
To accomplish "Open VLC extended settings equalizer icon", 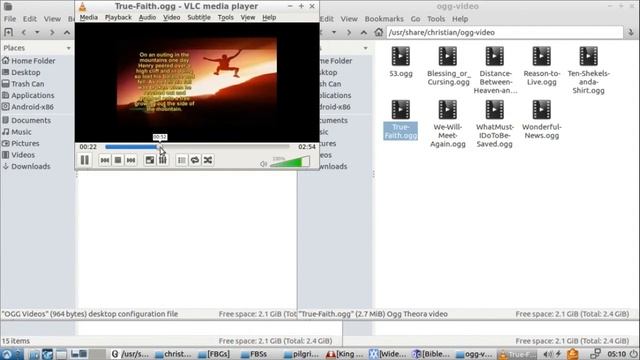I will (163, 160).
